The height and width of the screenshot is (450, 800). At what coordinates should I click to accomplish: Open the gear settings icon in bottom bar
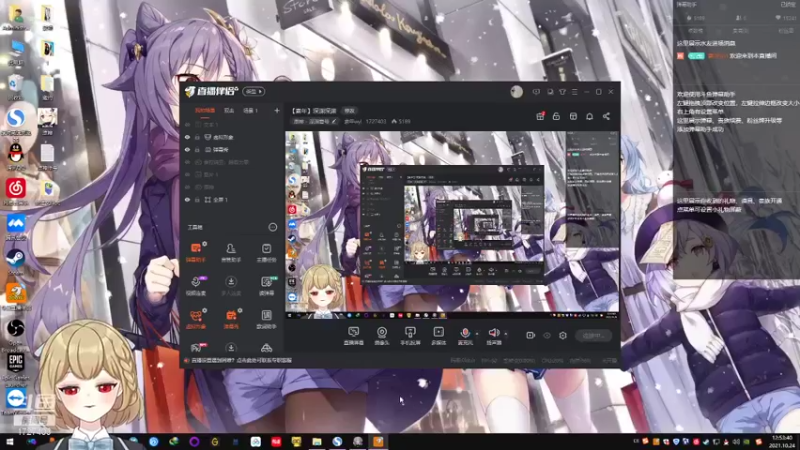(563, 335)
